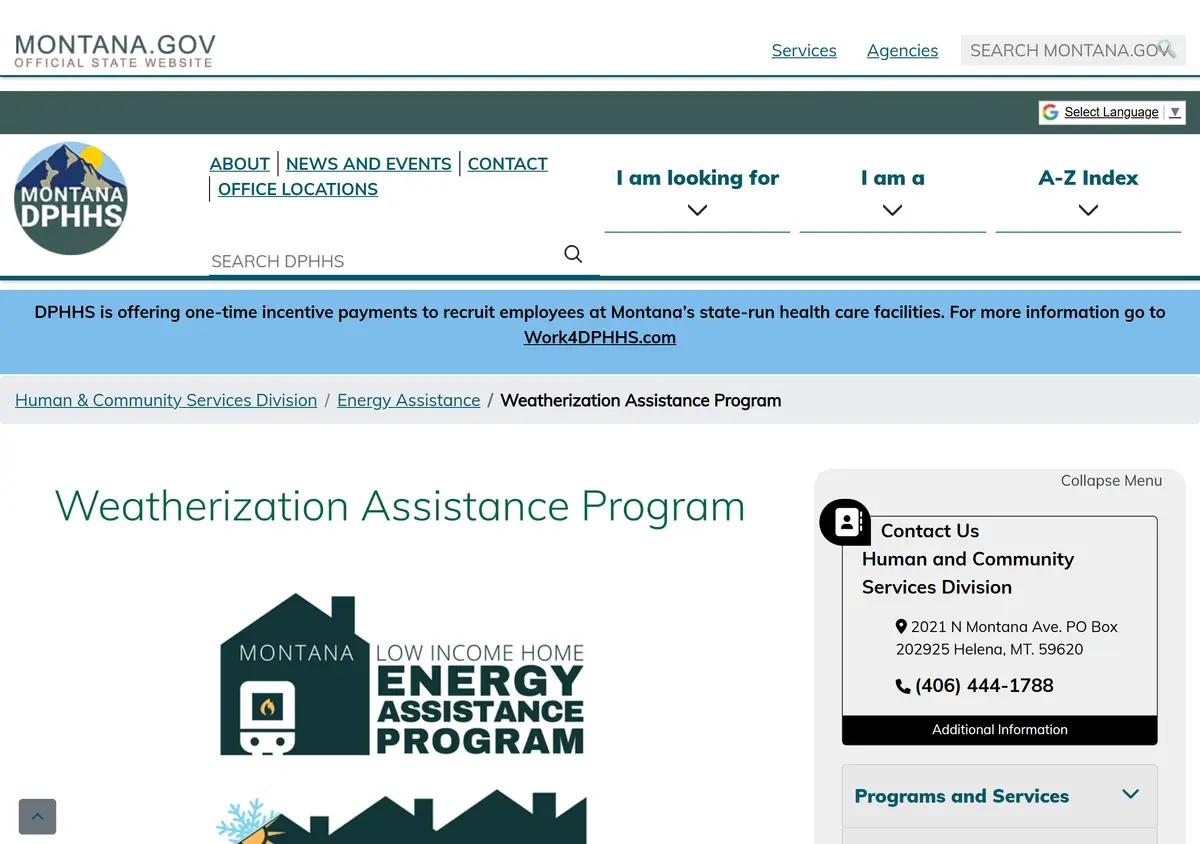Click Collapse Menu in the sidebar

coord(1111,481)
